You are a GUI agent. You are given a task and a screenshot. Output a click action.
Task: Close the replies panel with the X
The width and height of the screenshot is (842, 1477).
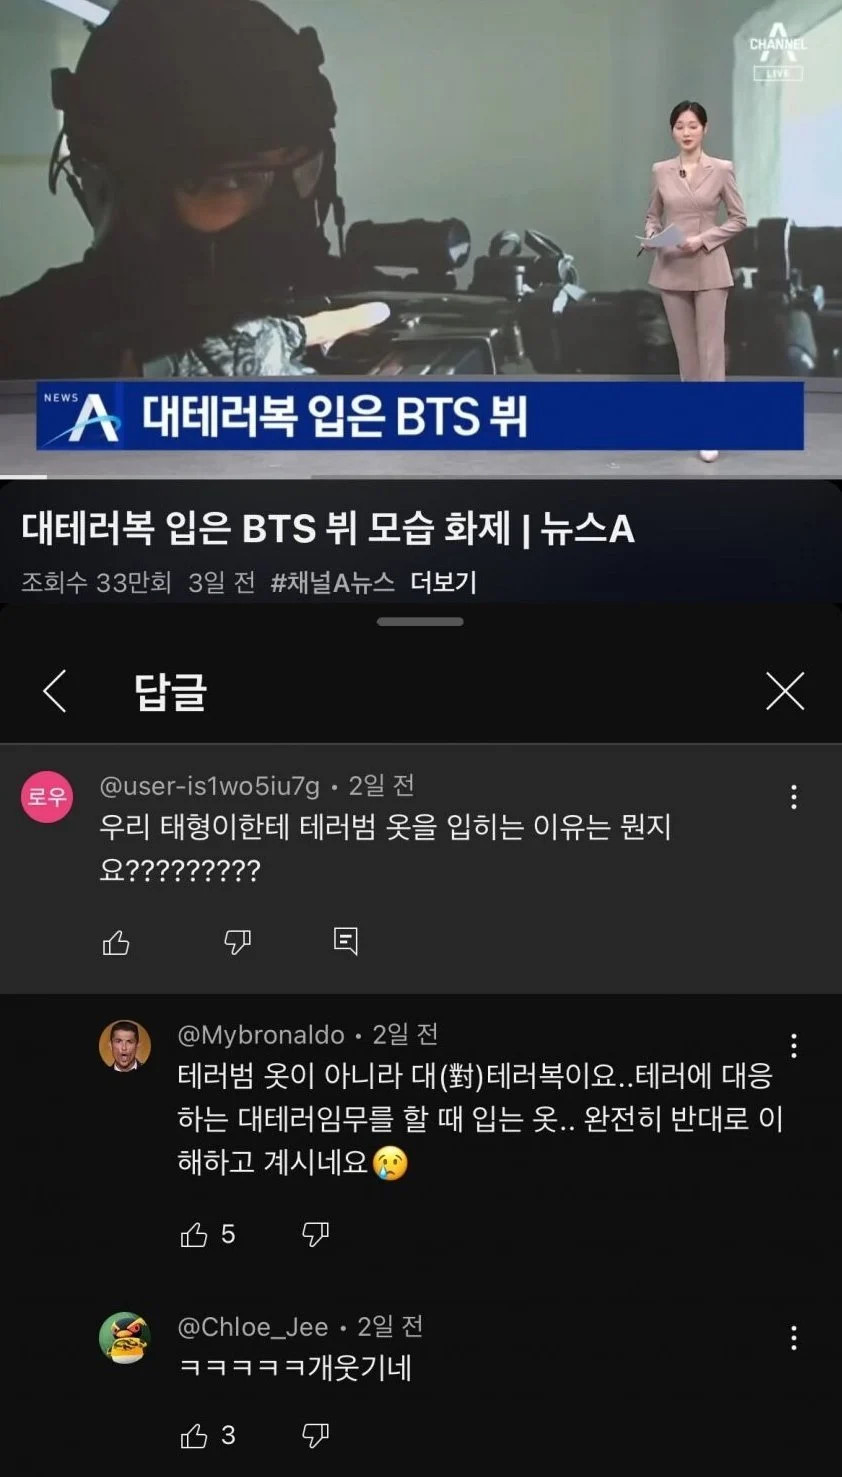pos(785,691)
